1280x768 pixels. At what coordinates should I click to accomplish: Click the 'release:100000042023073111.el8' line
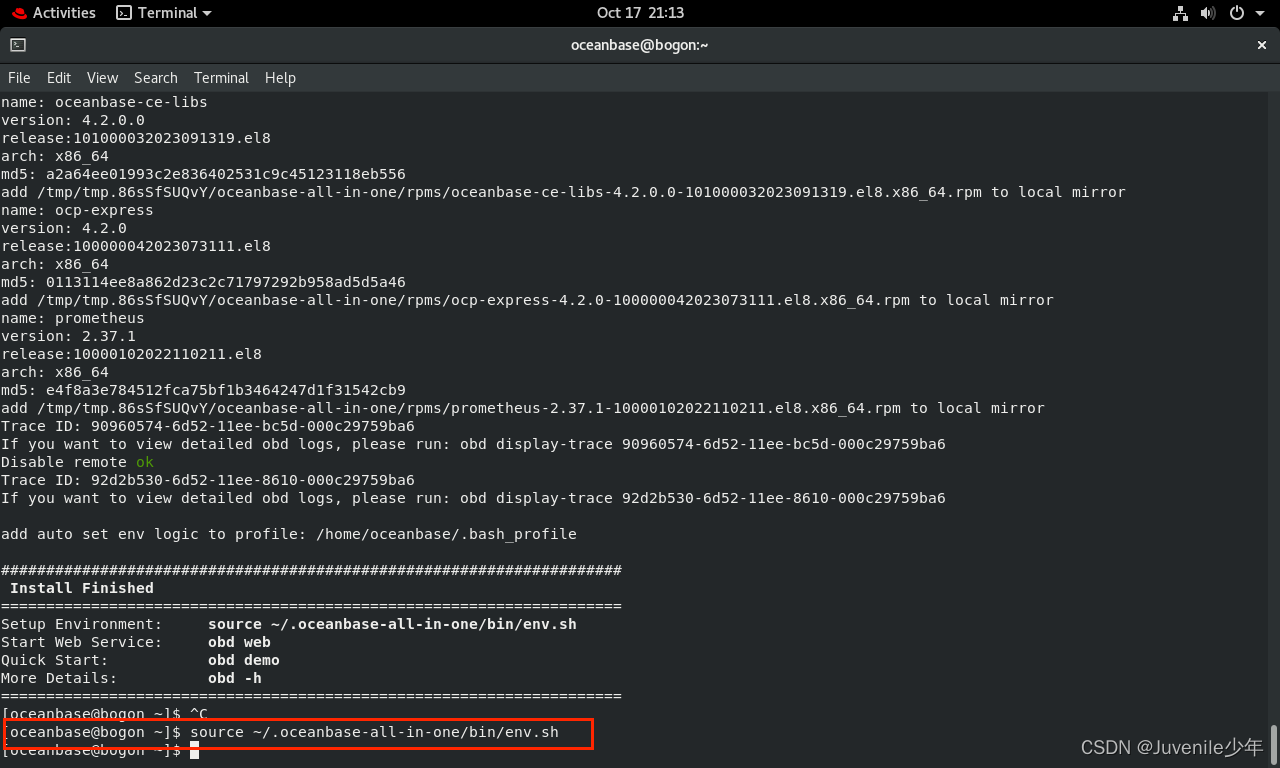coord(135,246)
